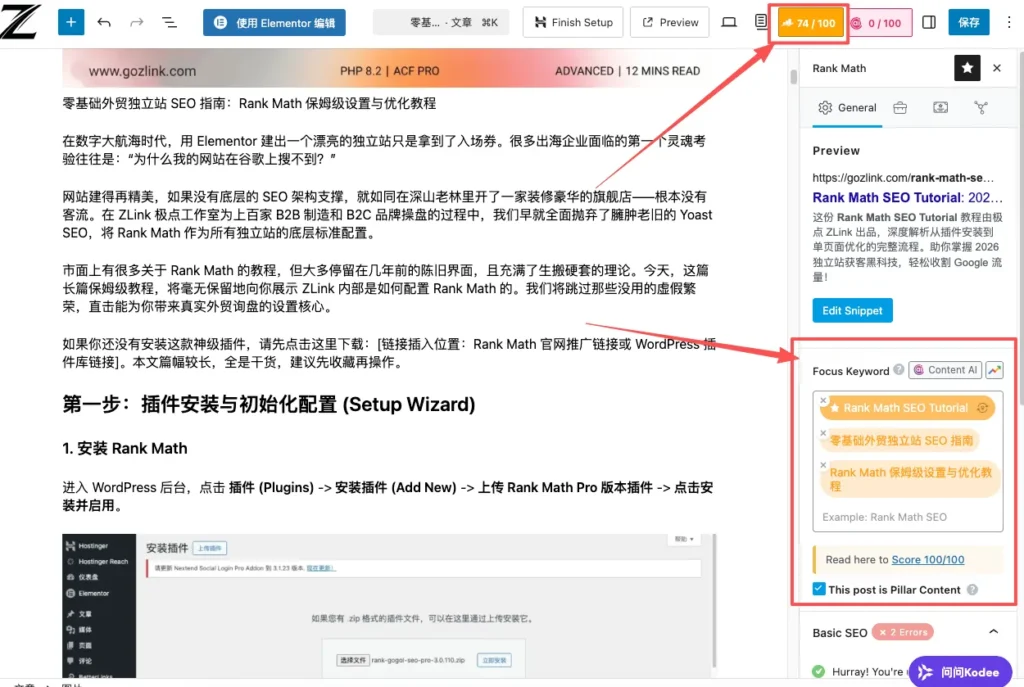Open the keyword trends chart icon
Viewport: 1024px width, 687px height.
tap(994, 370)
